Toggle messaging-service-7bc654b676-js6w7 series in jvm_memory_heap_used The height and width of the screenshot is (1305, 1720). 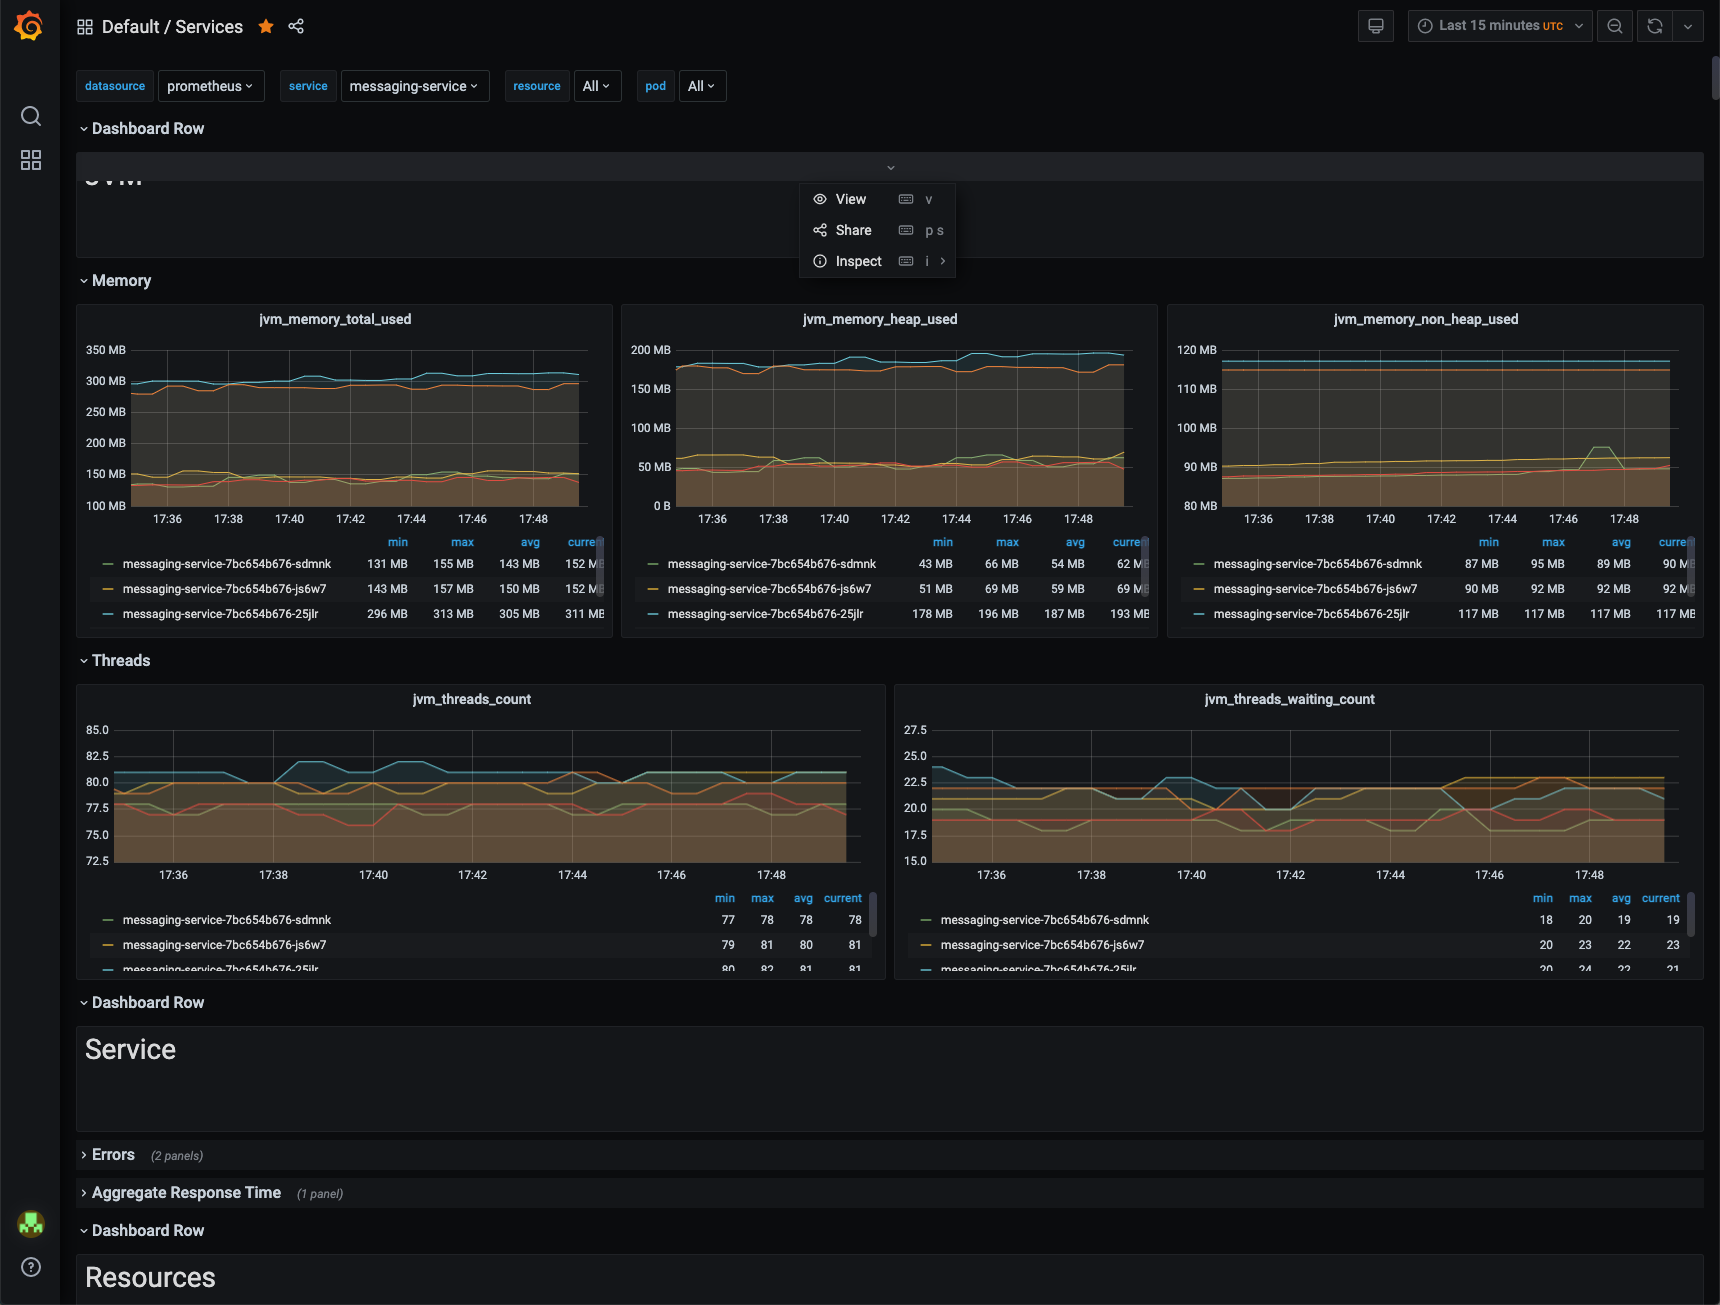[769, 589]
